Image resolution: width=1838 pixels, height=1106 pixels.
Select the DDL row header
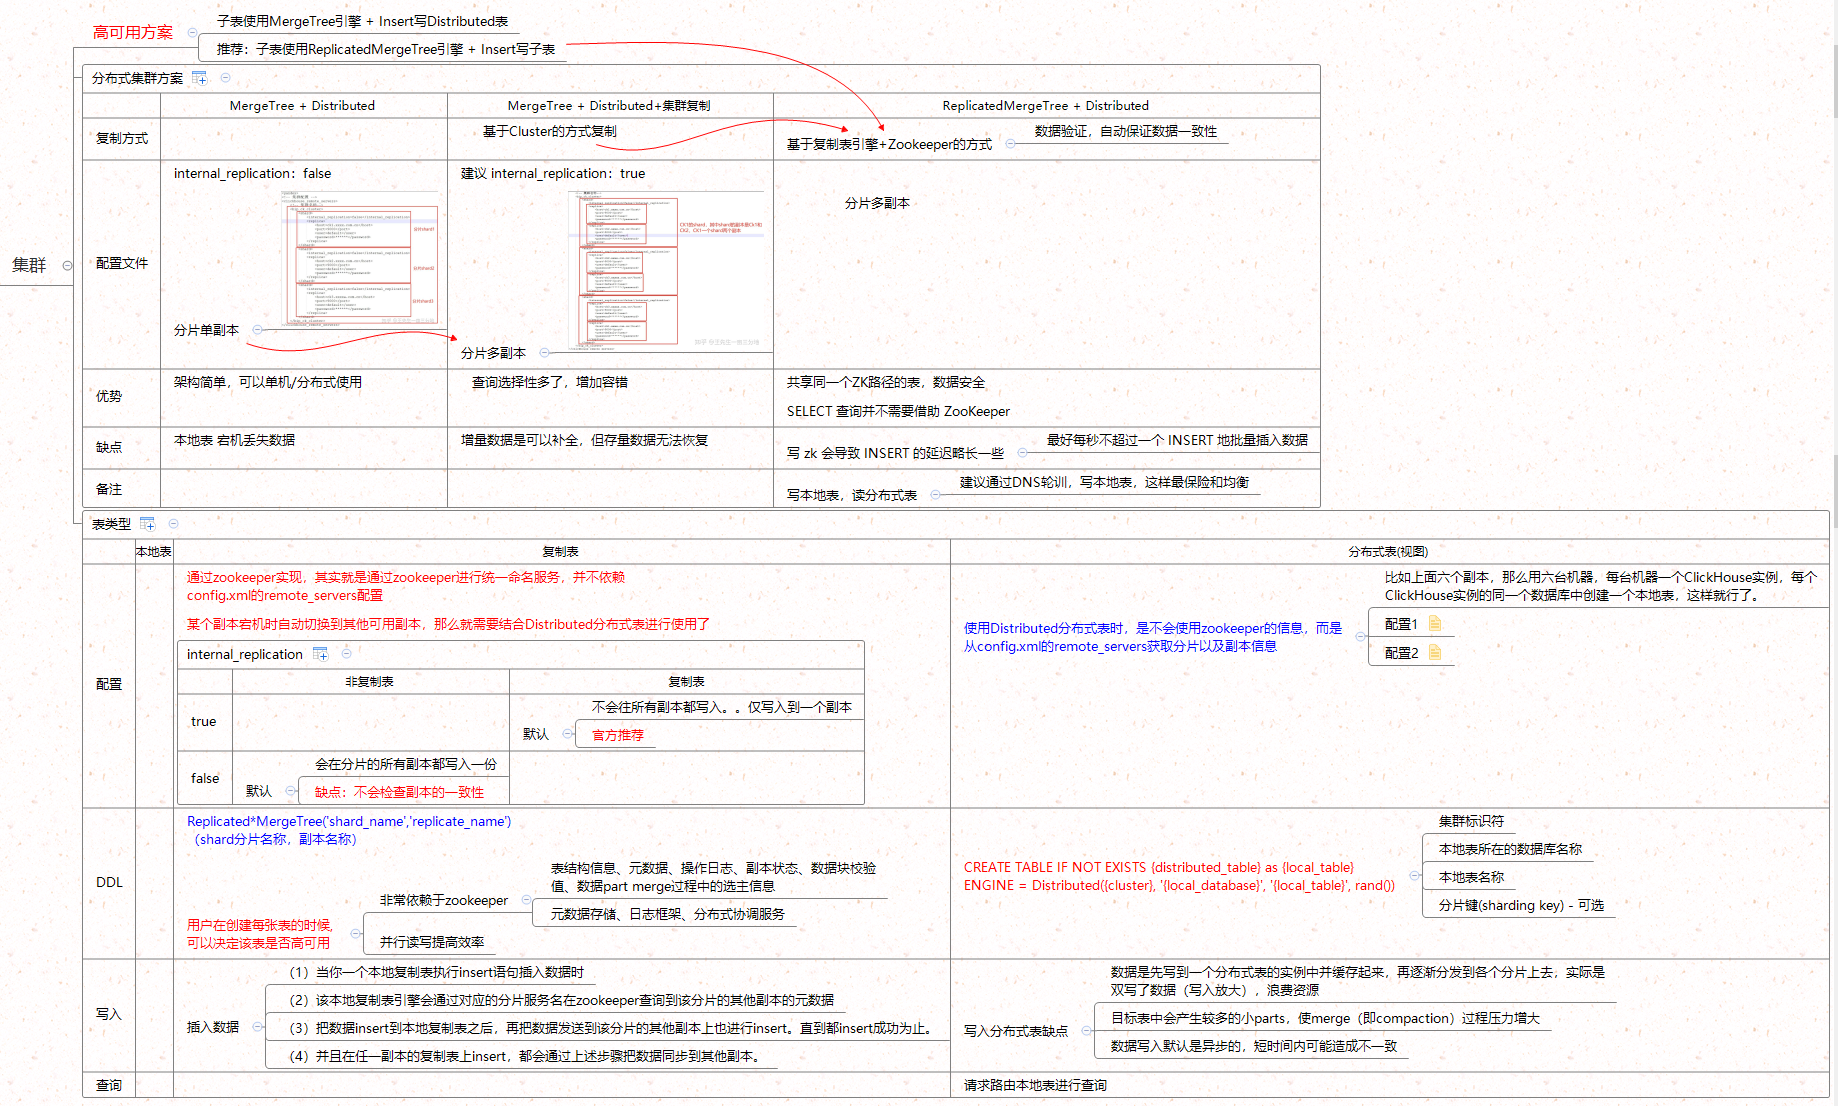pyautogui.click(x=109, y=883)
